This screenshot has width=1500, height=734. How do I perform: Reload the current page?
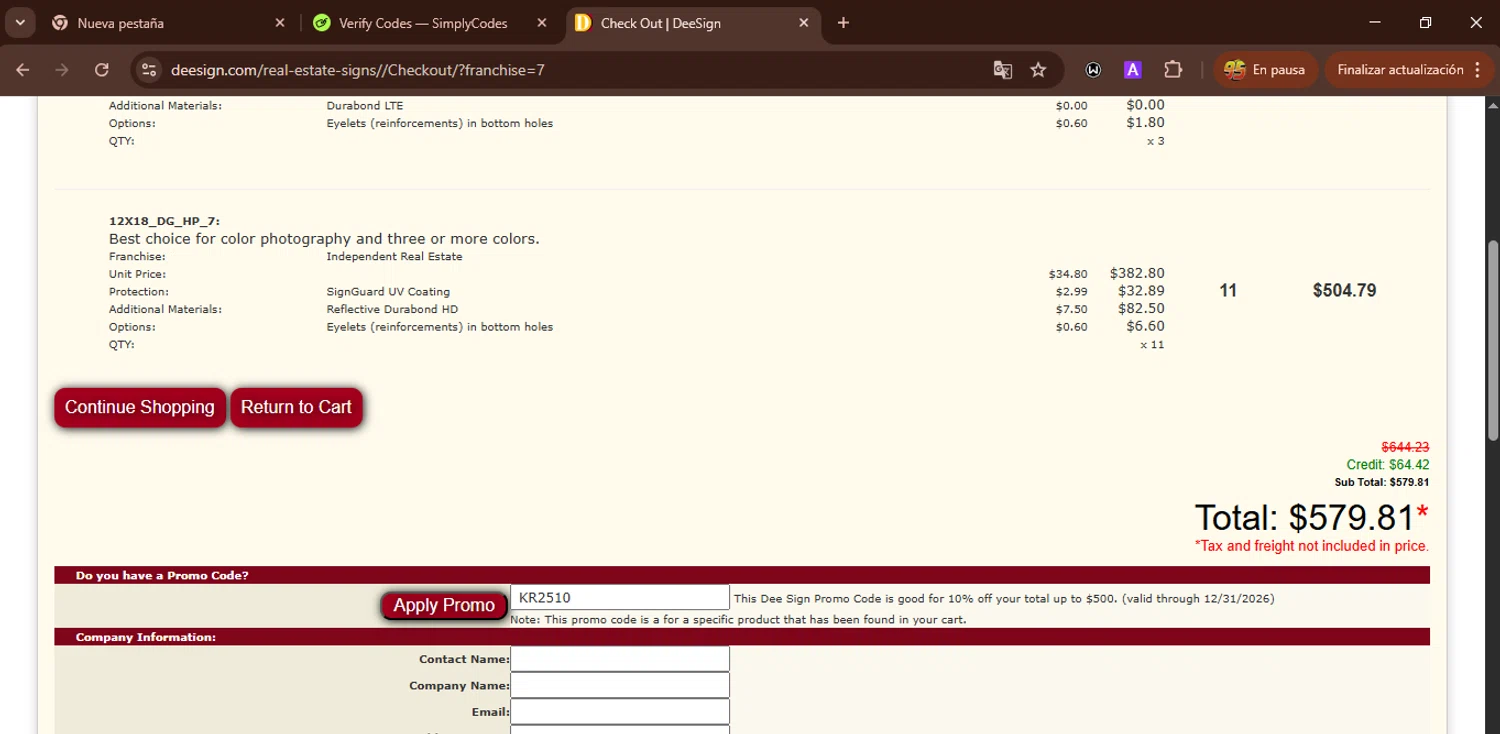pos(101,70)
